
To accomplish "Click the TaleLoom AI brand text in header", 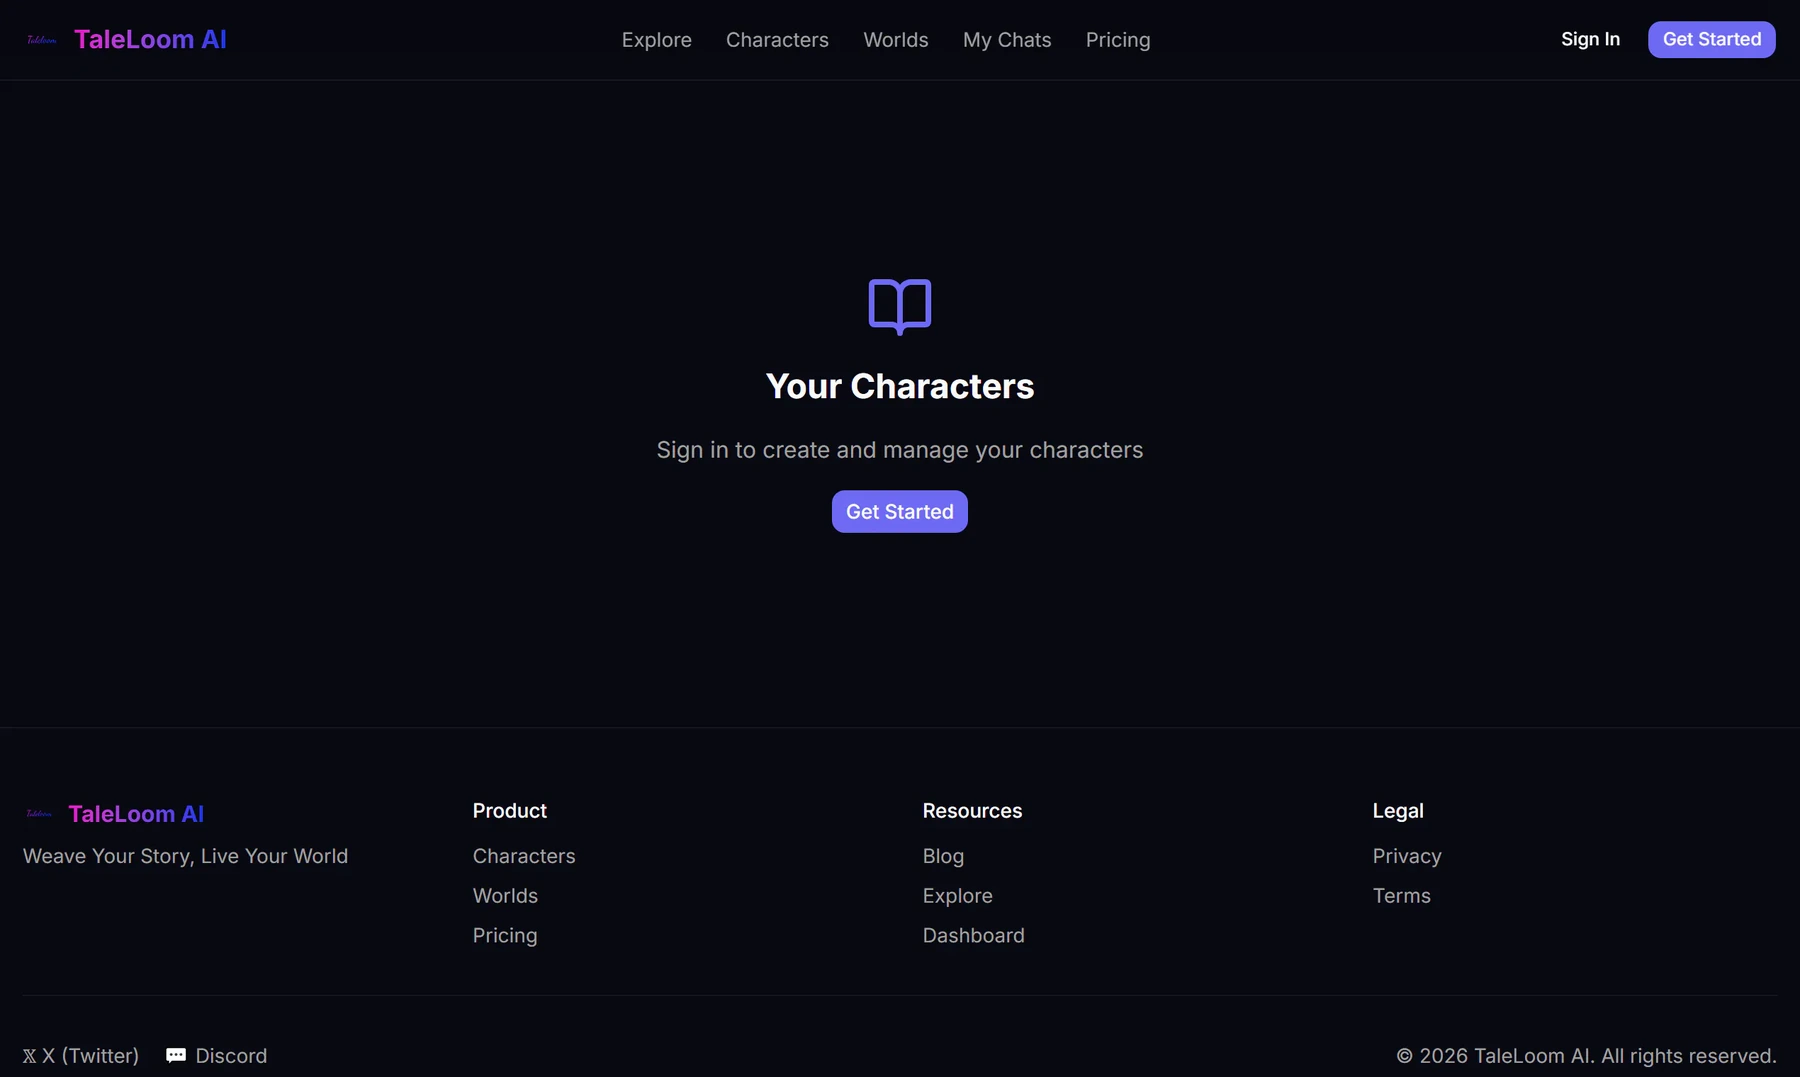I will click(x=150, y=39).
